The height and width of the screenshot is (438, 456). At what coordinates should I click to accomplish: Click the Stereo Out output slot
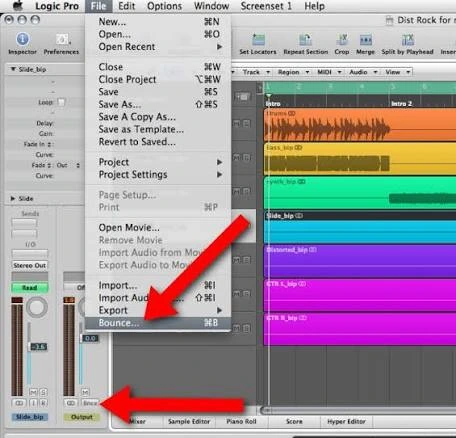click(30, 265)
